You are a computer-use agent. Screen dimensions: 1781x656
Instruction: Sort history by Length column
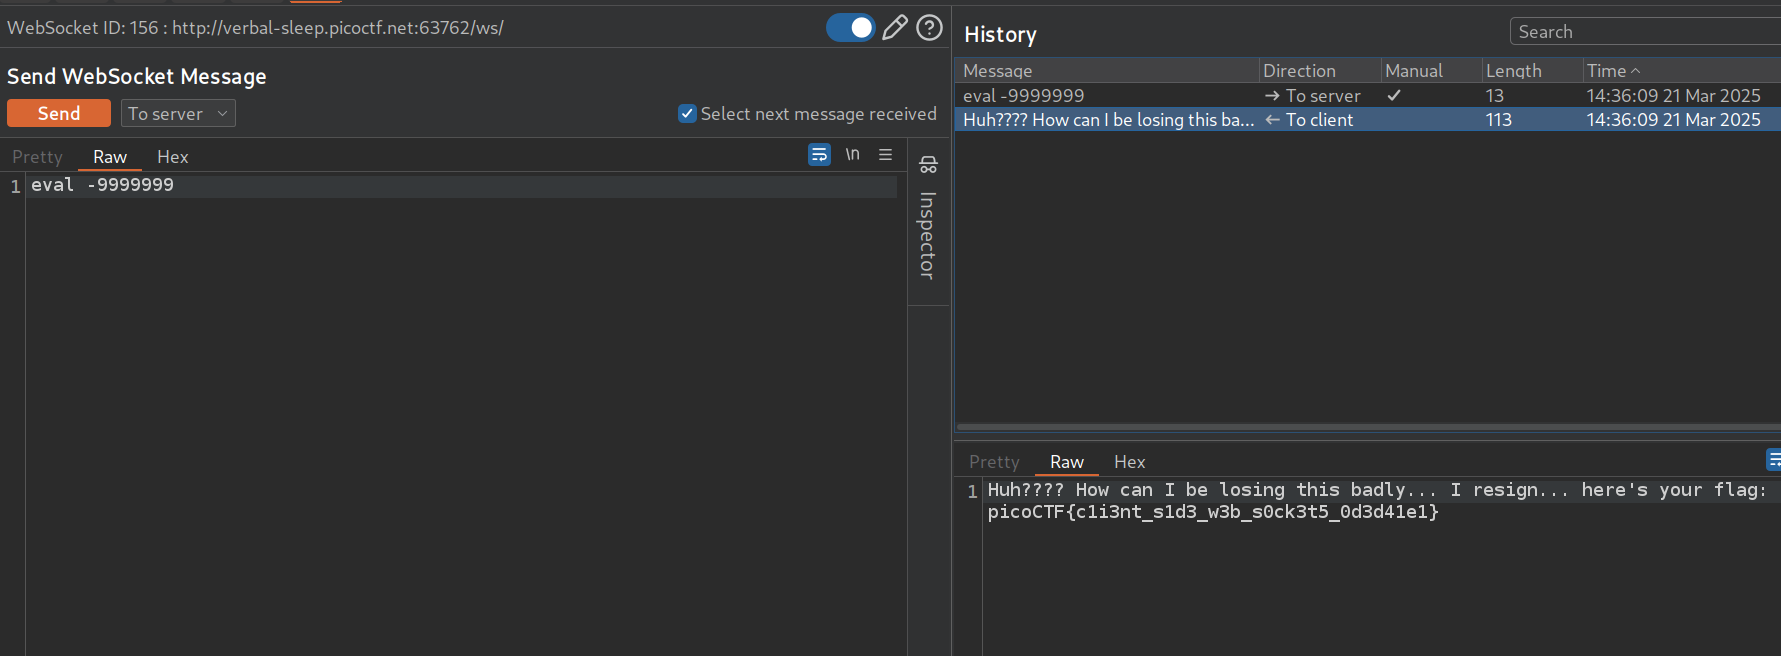click(x=1513, y=71)
